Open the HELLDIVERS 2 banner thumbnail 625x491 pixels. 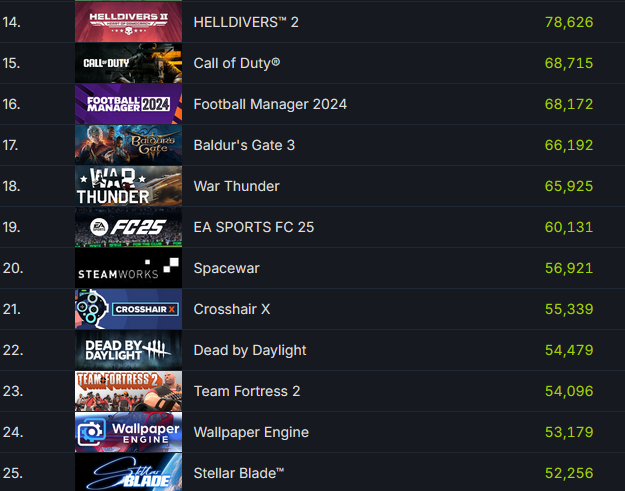(128, 22)
